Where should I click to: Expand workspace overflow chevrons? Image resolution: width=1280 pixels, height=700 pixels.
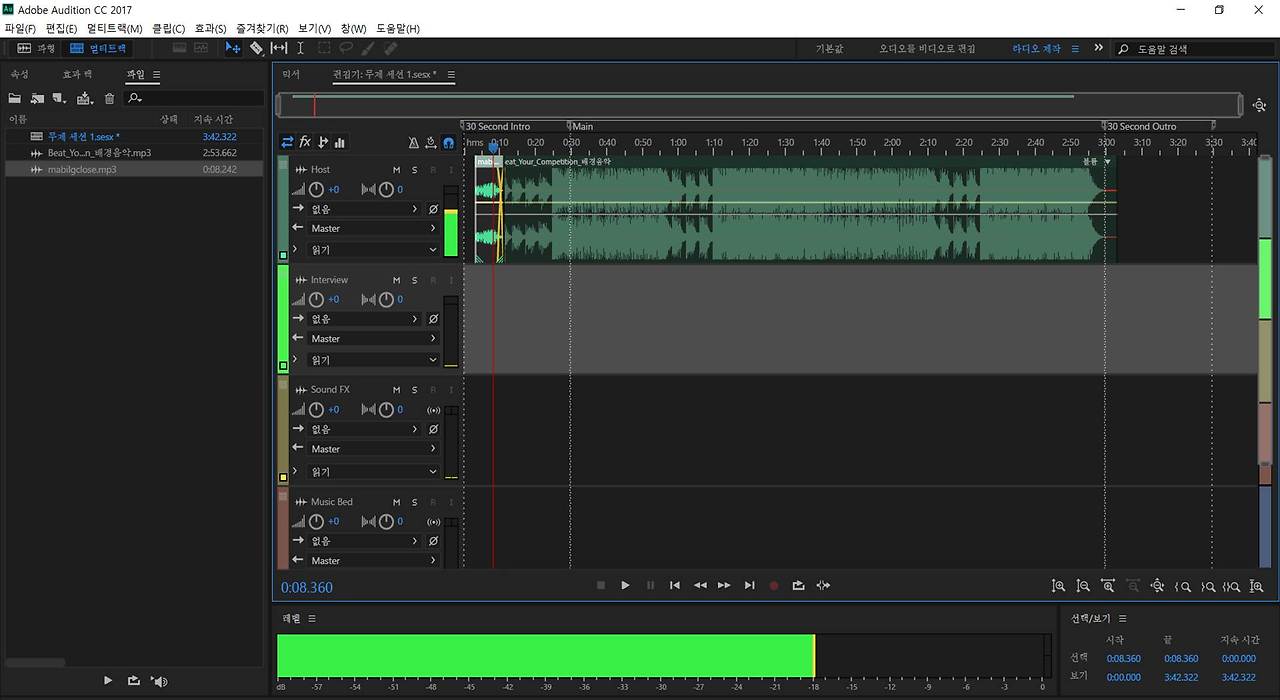pos(1099,48)
